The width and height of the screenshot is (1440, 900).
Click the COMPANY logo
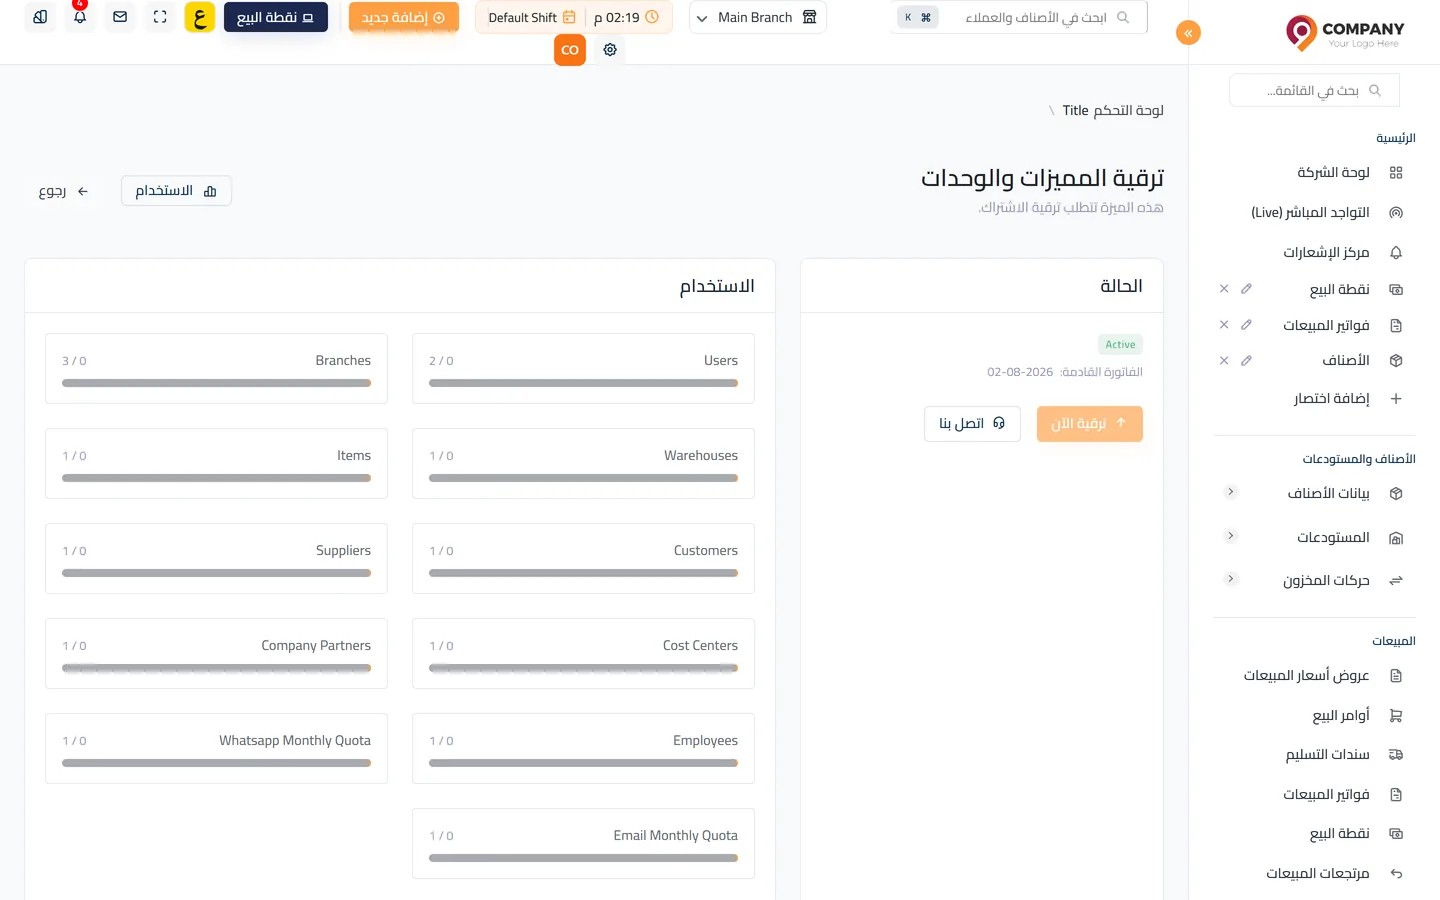click(x=1345, y=33)
